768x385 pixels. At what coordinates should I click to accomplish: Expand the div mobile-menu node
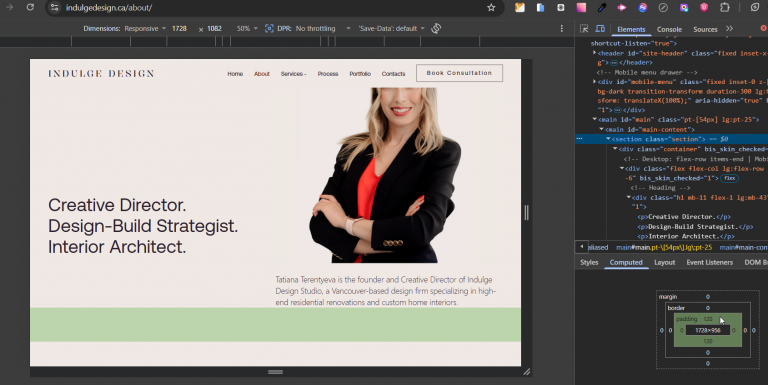595,82
